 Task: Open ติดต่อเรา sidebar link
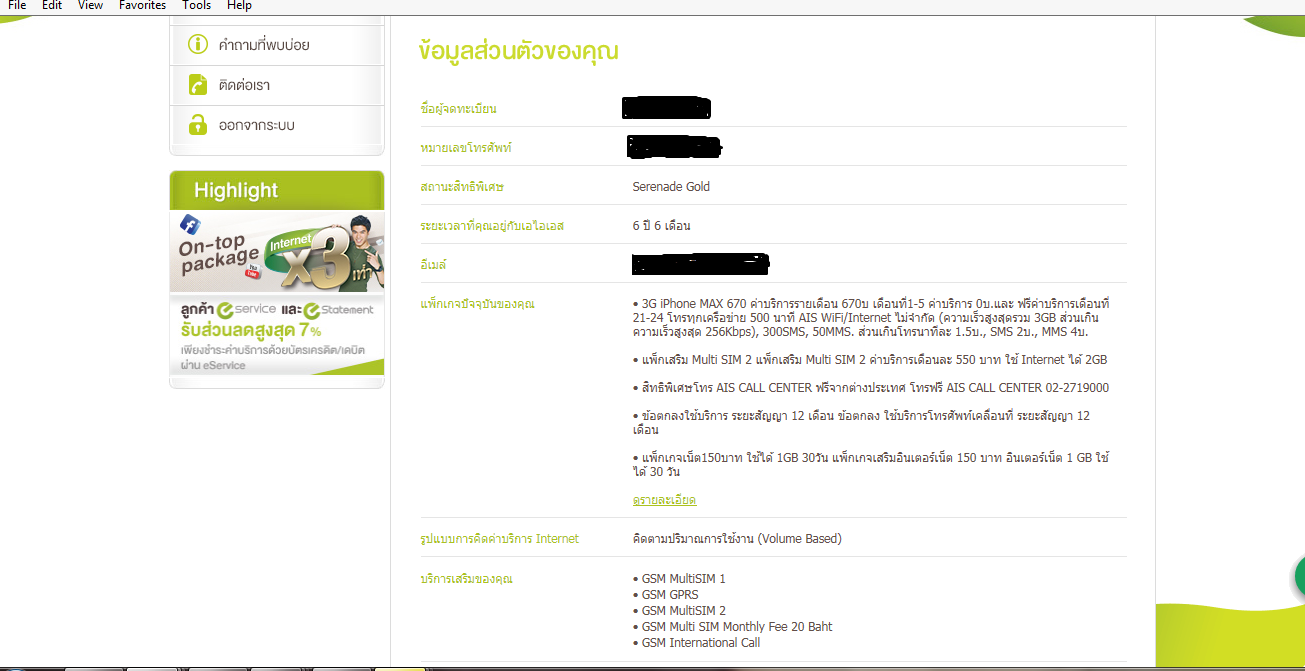(244, 85)
